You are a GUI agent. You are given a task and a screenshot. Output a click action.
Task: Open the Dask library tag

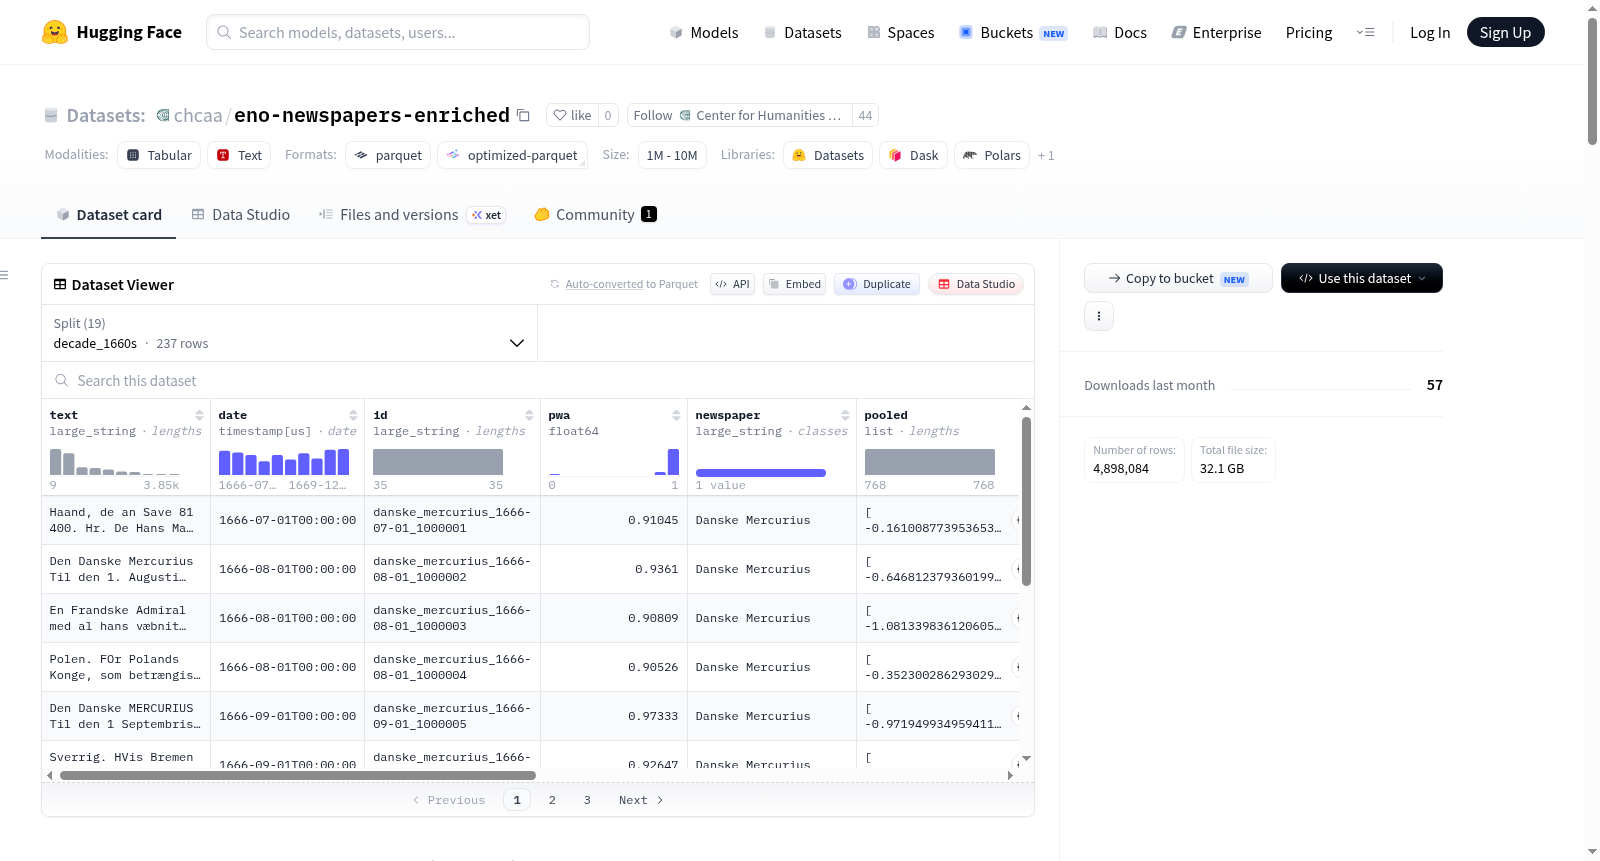point(914,155)
